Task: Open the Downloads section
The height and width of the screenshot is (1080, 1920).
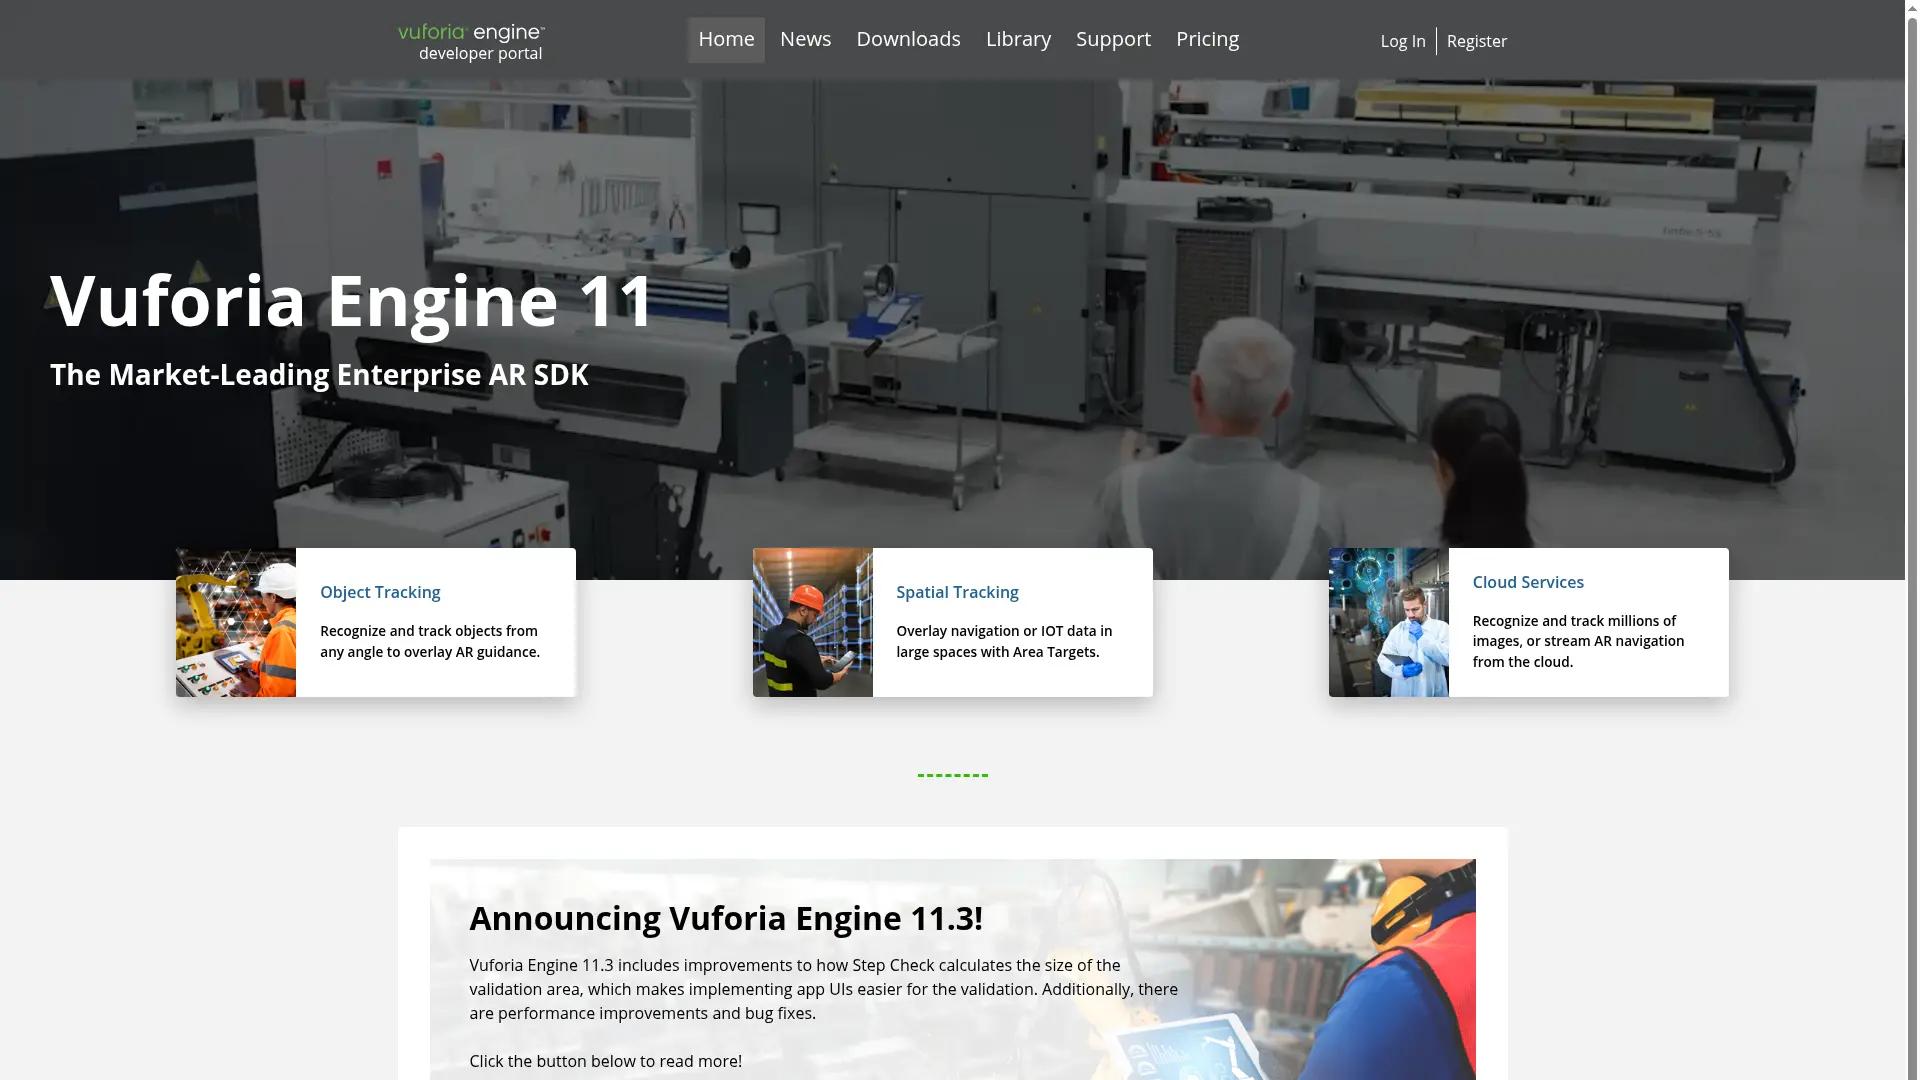Action: click(908, 39)
